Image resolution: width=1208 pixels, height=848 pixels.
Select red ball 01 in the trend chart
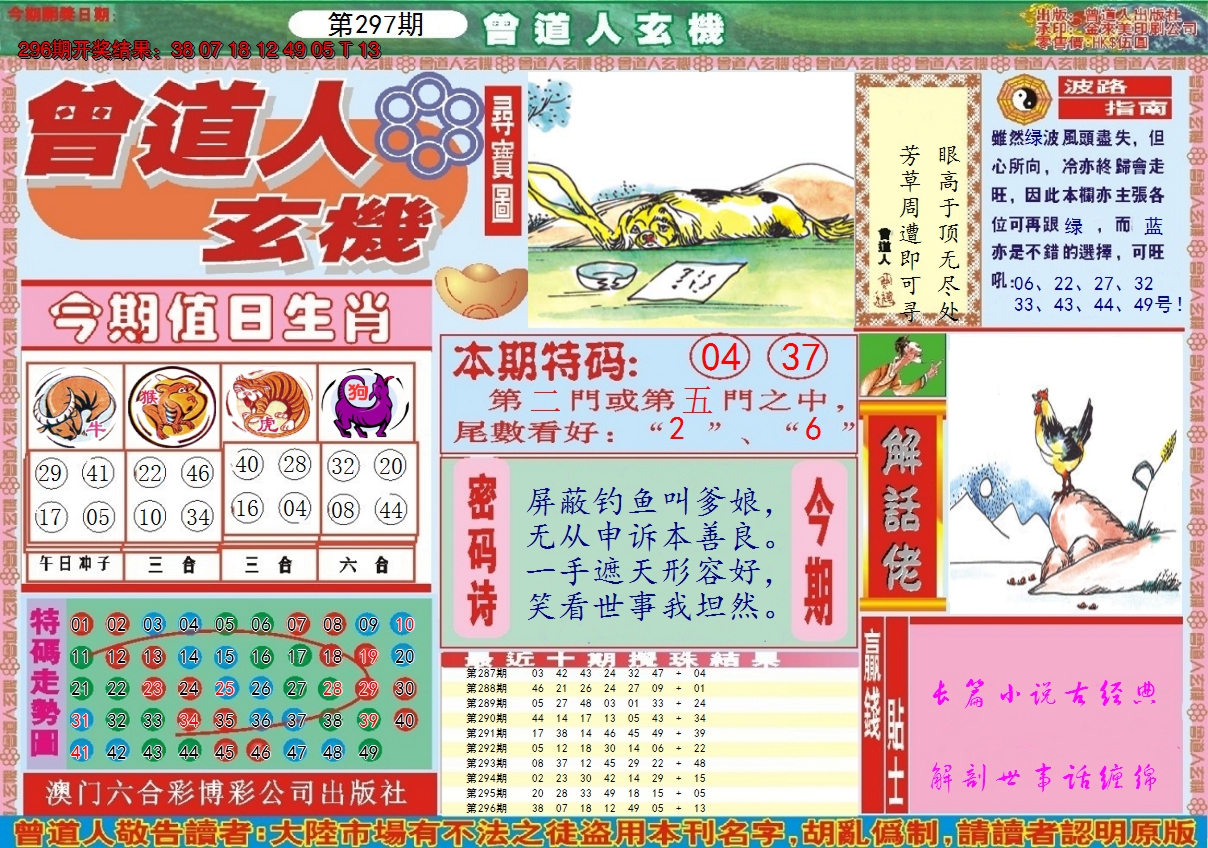(x=81, y=626)
